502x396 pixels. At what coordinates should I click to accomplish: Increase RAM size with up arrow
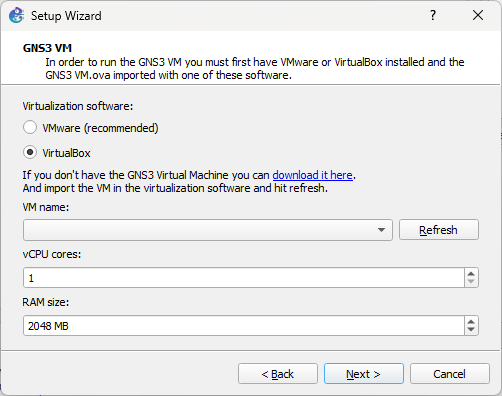(471, 322)
